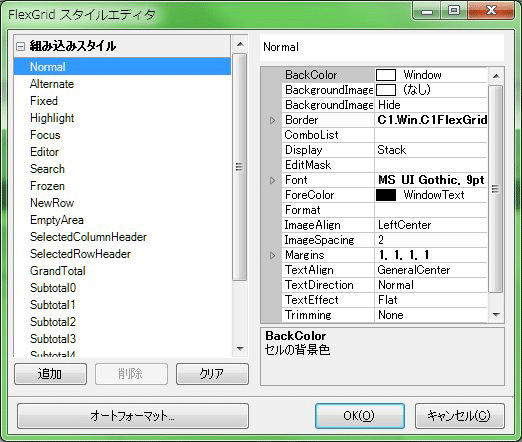The width and height of the screenshot is (522, 442).
Task: Click property grid scroll down arrow
Action: pyautogui.click(x=496, y=314)
